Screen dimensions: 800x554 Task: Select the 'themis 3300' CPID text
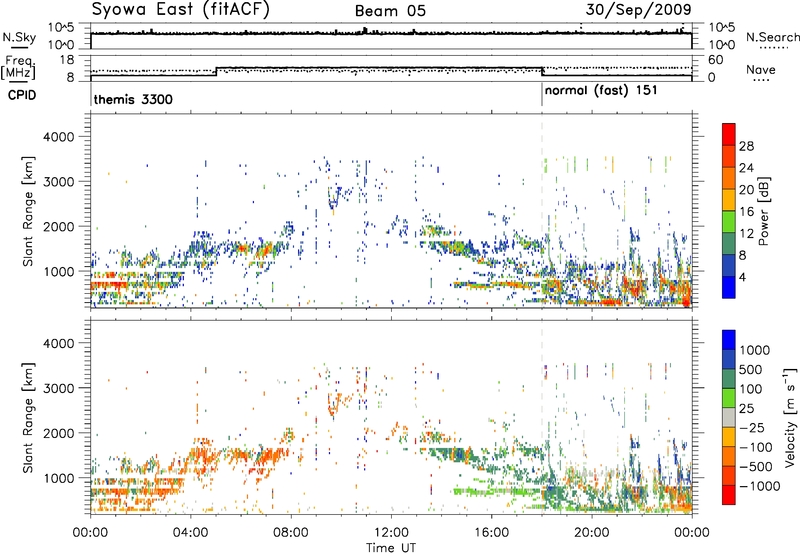pos(133,99)
